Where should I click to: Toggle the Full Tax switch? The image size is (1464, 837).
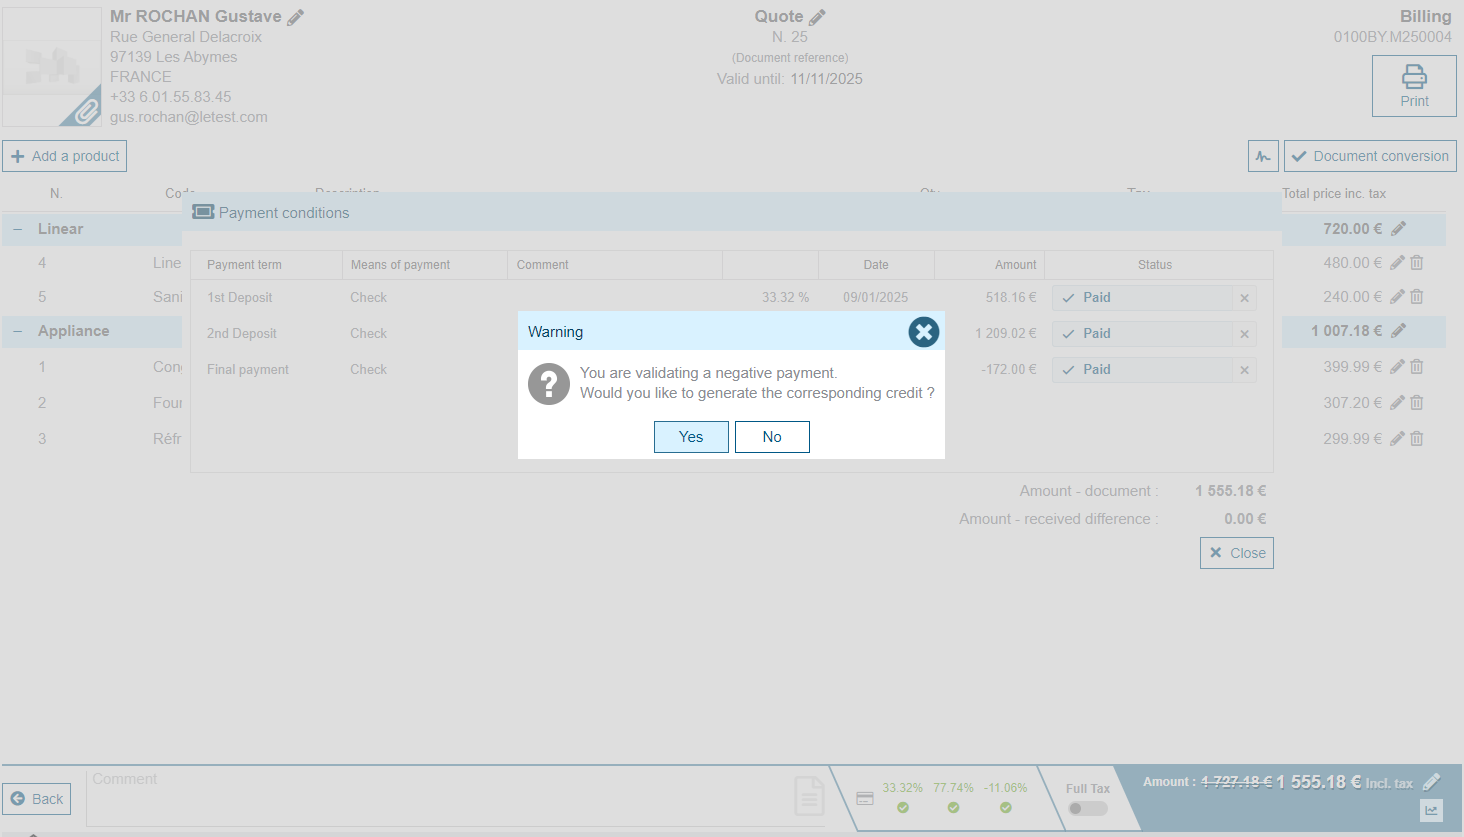coord(1087,808)
